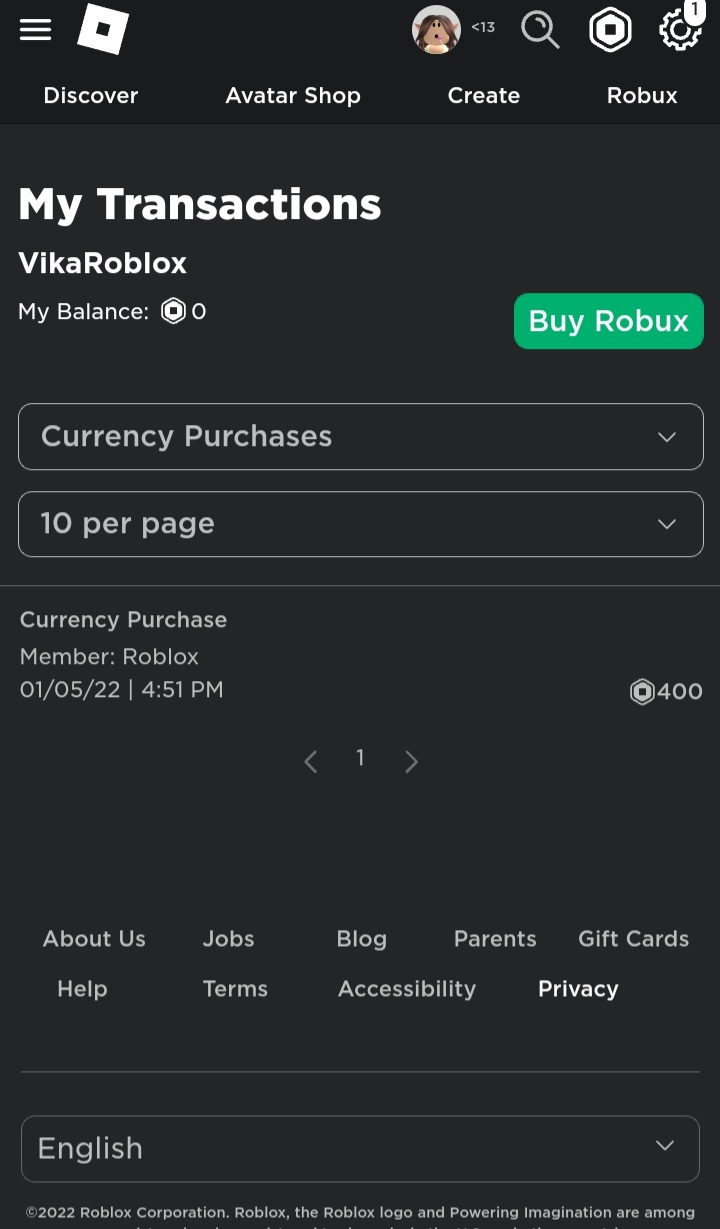Open the Robux icon in header

pyautogui.click(x=610, y=30)
